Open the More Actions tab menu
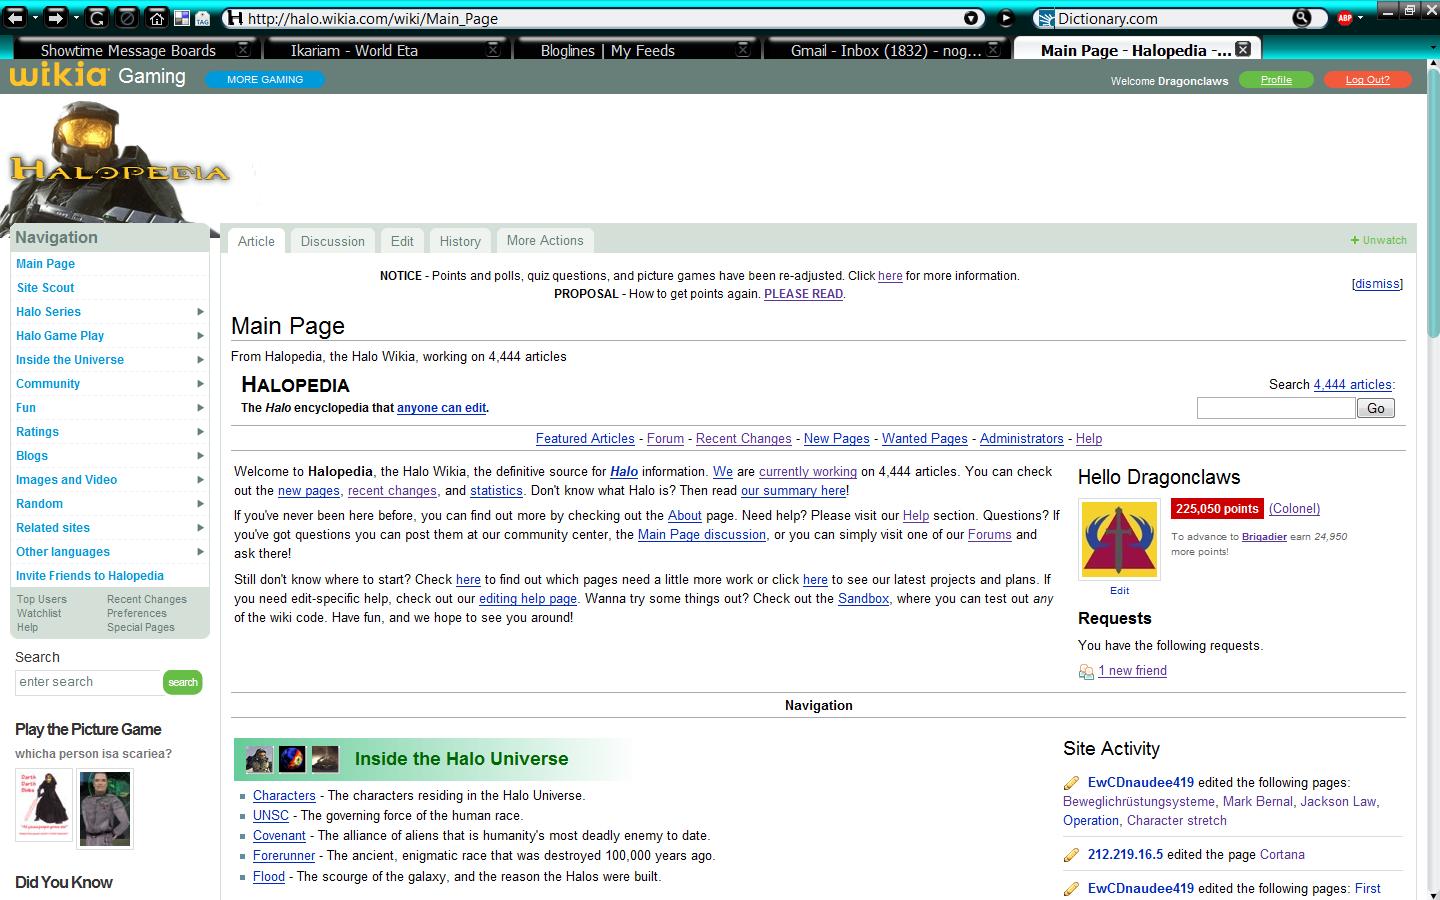 [544, 241]
